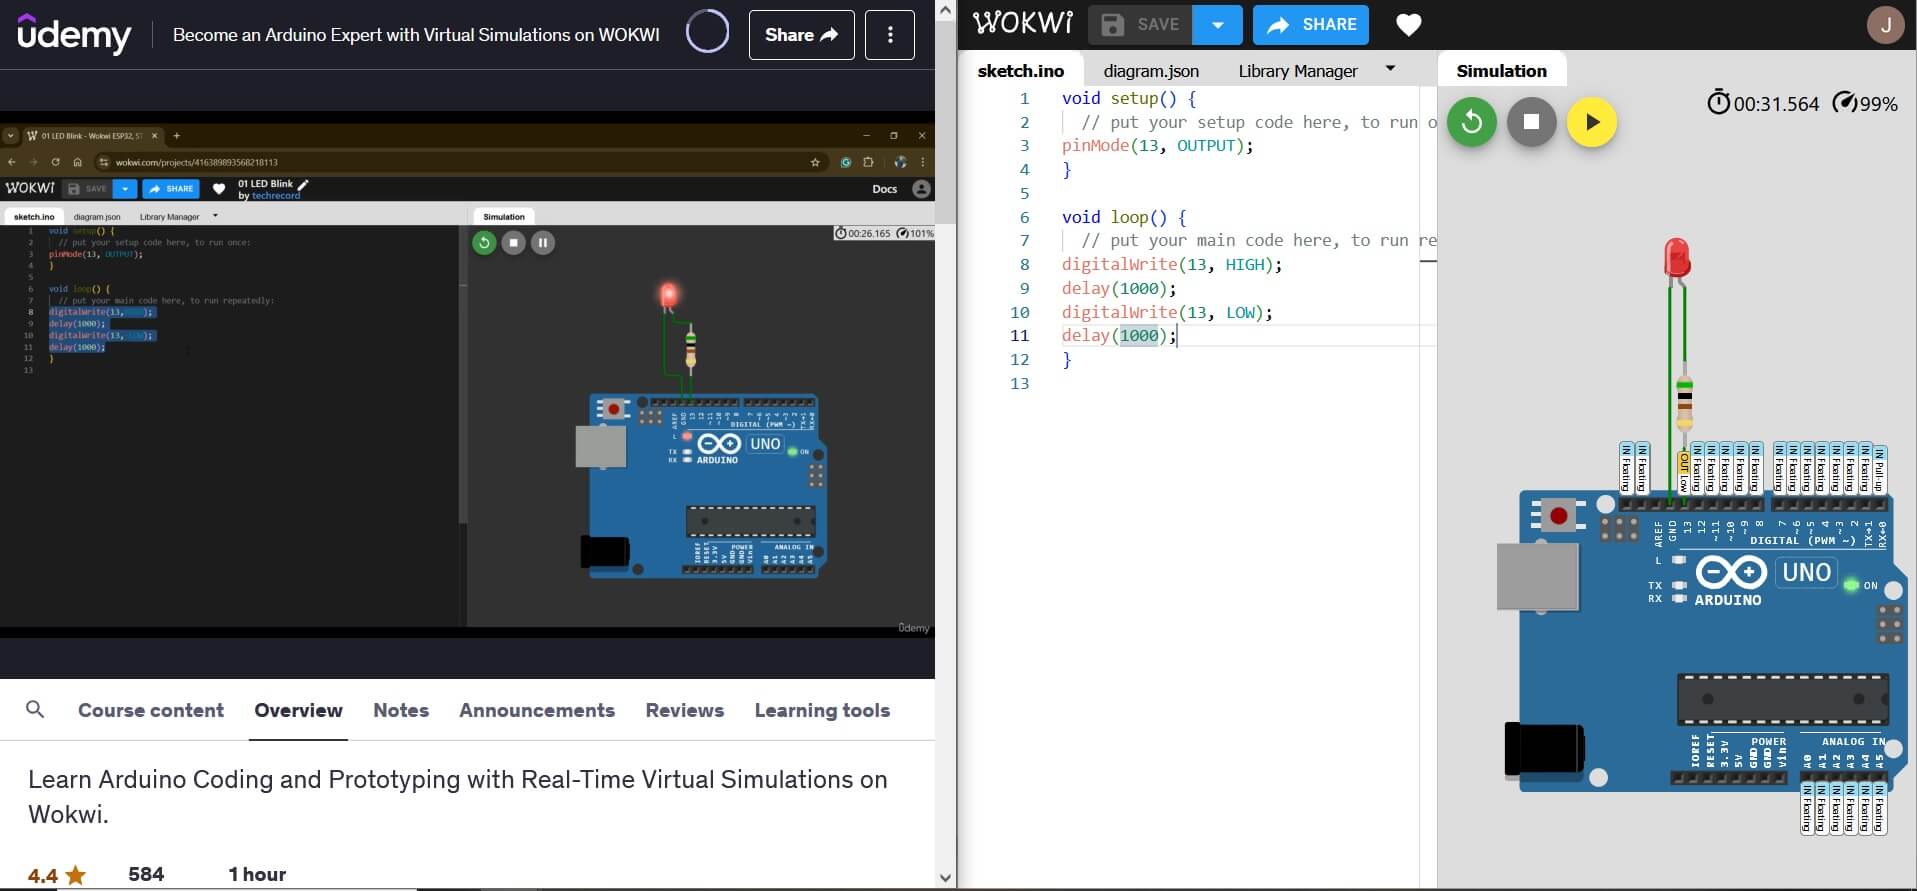Image resolution: width=1917 pixels, height=891 pixels.
Task: Open the diagram.json tab
Action: [1151, 71]
